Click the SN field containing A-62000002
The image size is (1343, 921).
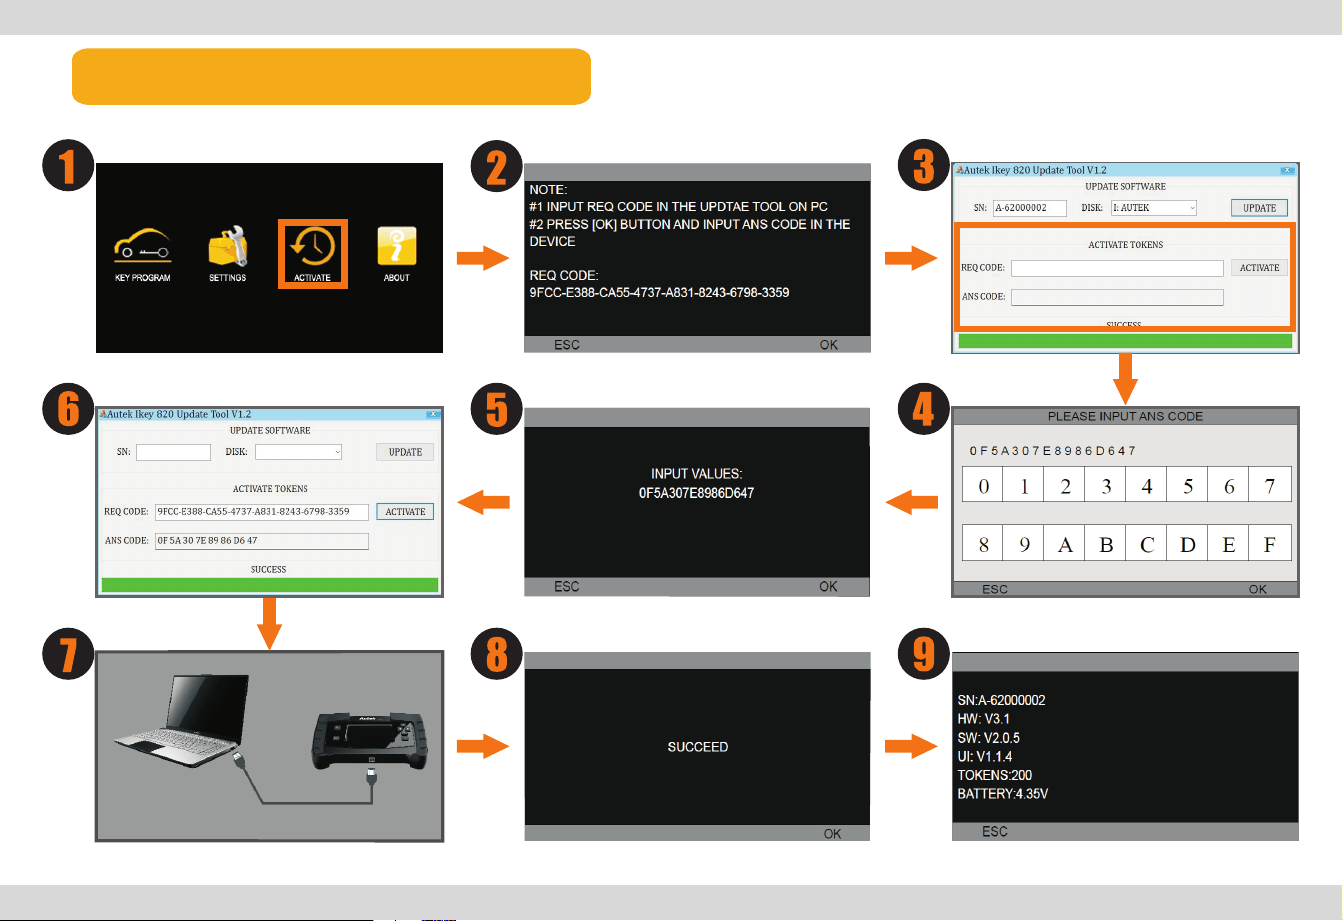[x=1029, y=208]
